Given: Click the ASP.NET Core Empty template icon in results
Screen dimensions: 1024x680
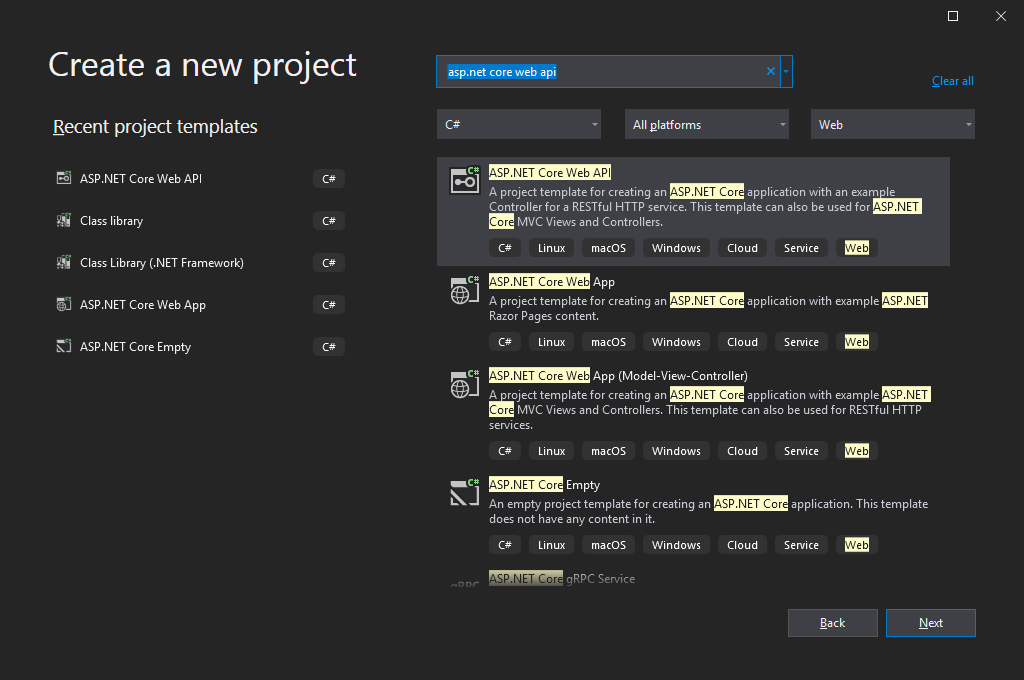Looking at the screenshot, I should pos(464,493).
